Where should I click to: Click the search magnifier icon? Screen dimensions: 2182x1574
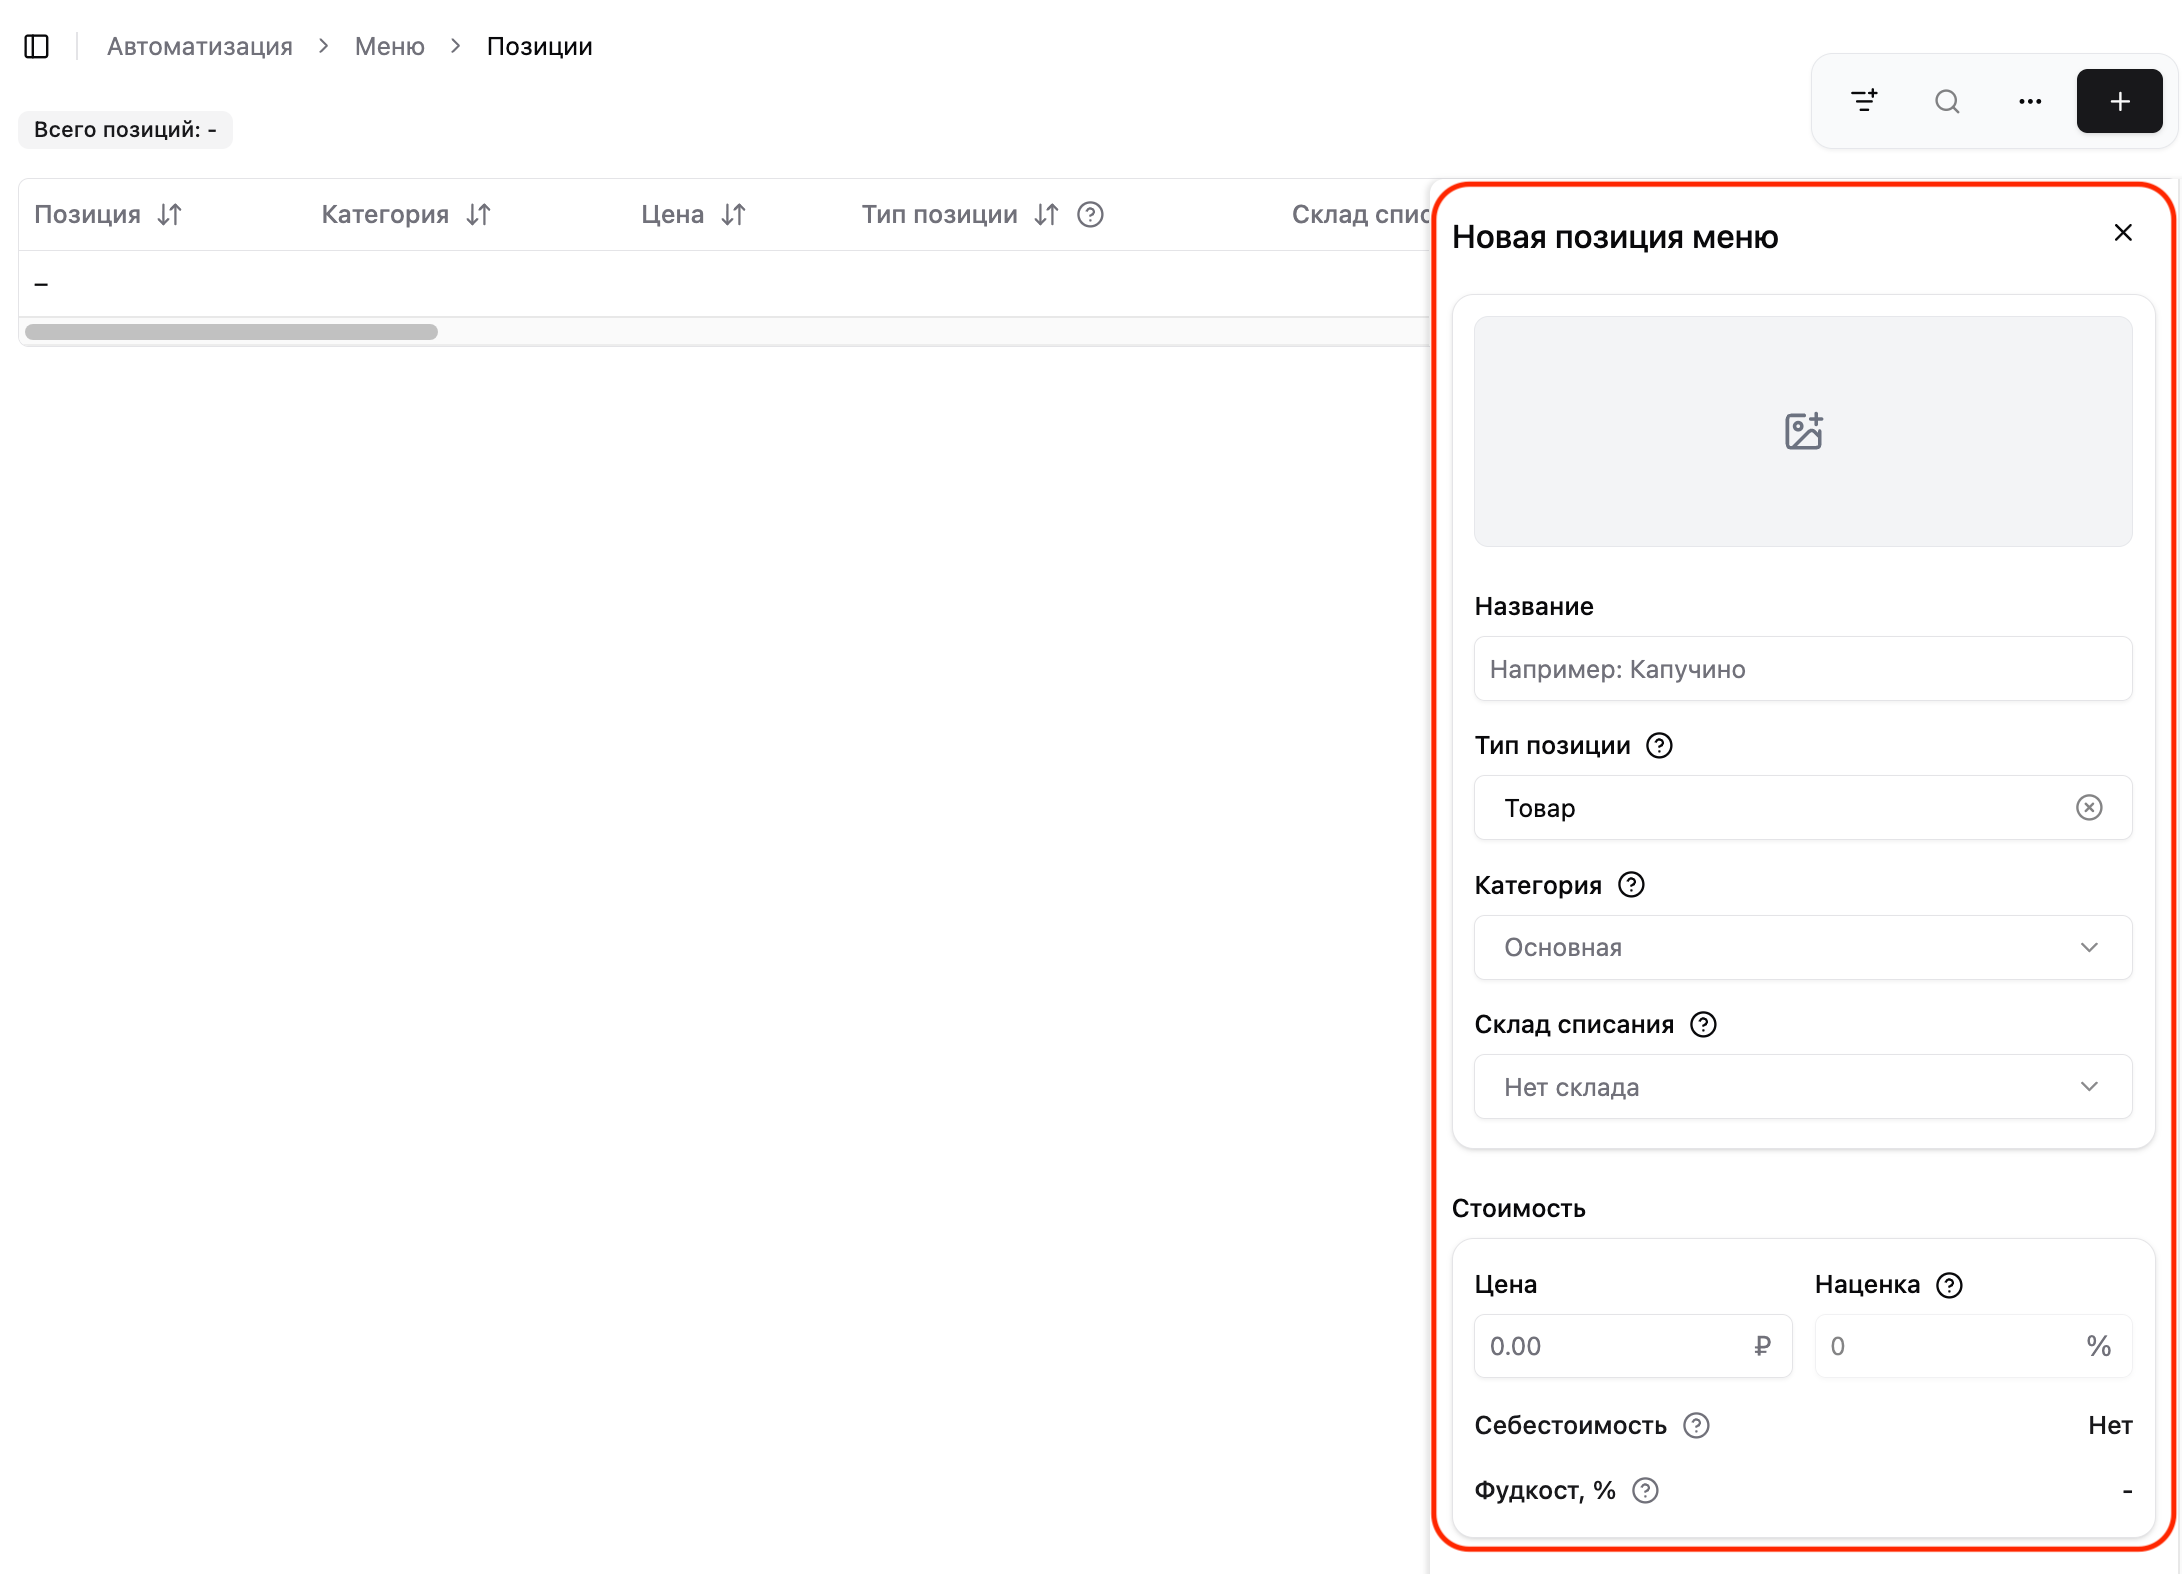point(1947,101)
